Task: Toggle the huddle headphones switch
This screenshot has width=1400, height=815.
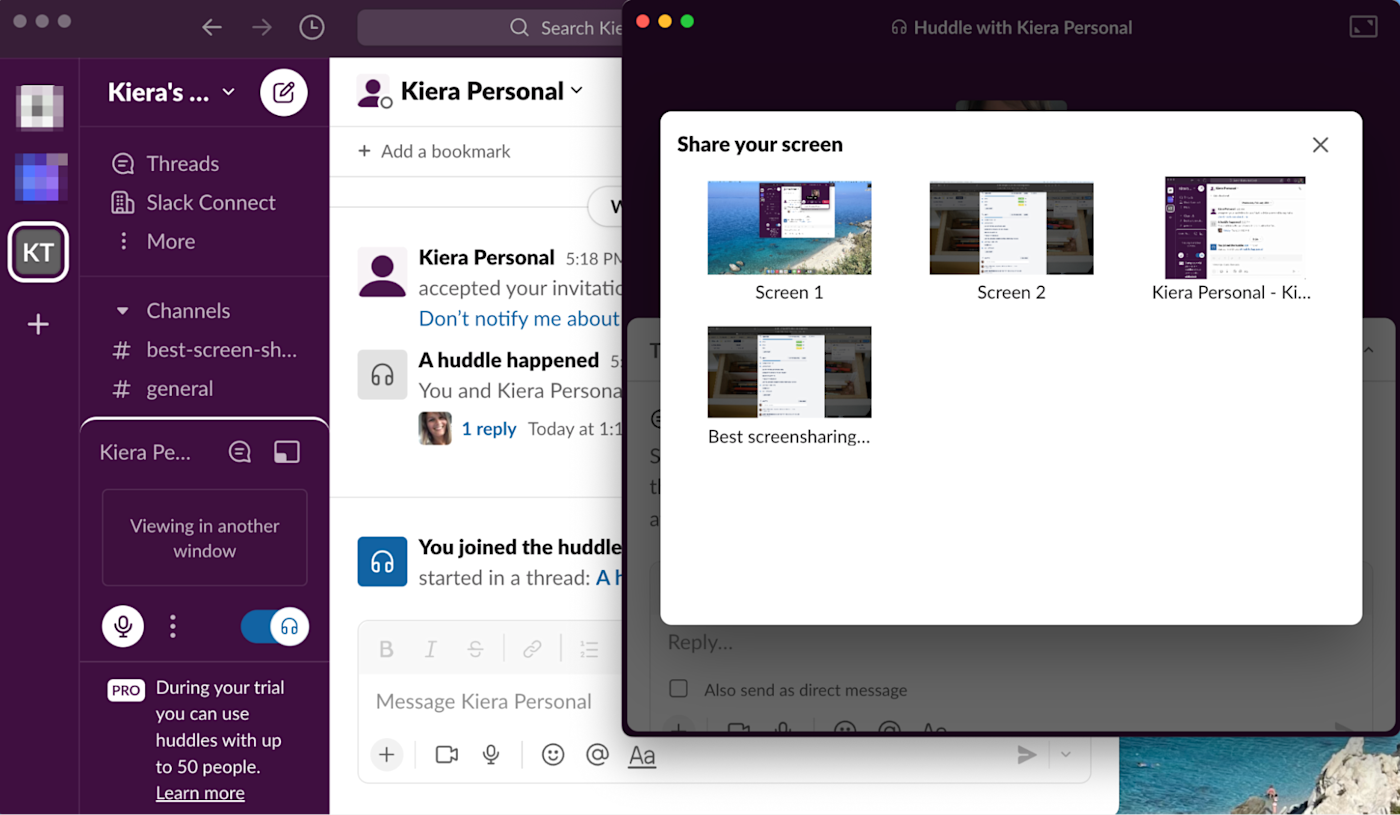Action: coord(275,627)
